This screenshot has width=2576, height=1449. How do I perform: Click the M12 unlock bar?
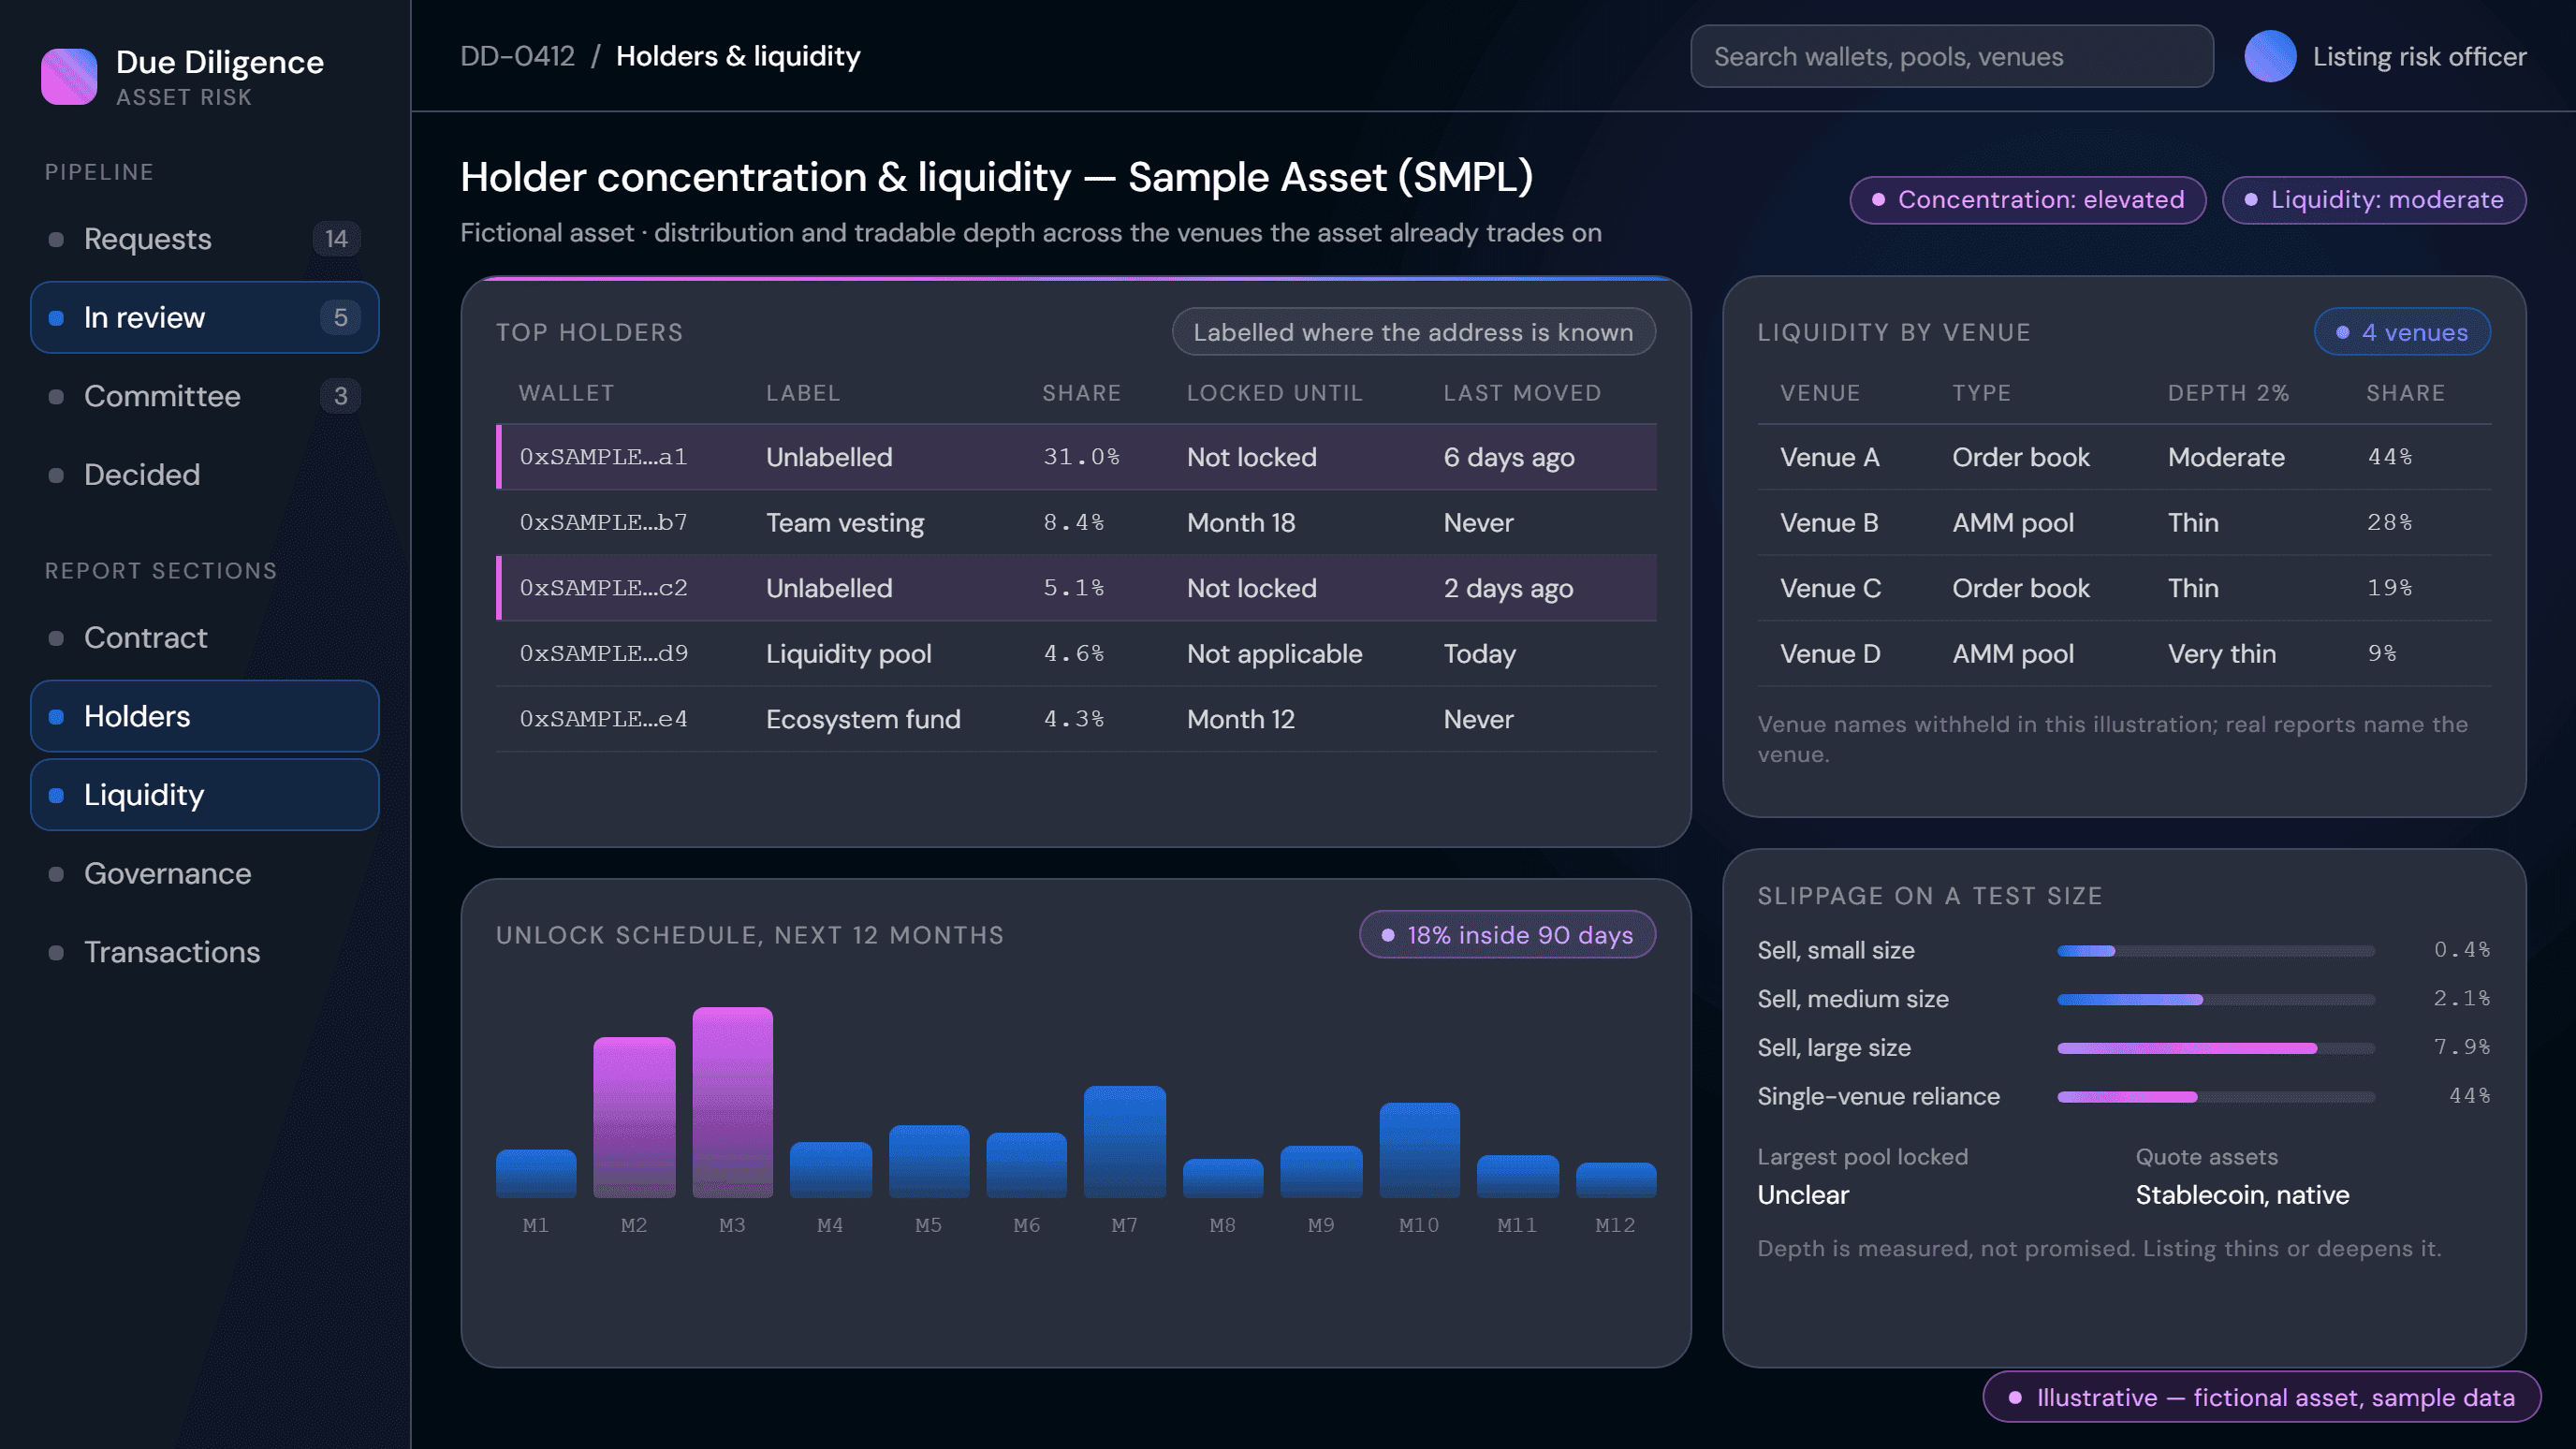pyautogui.click(x=1615, y=1180)
